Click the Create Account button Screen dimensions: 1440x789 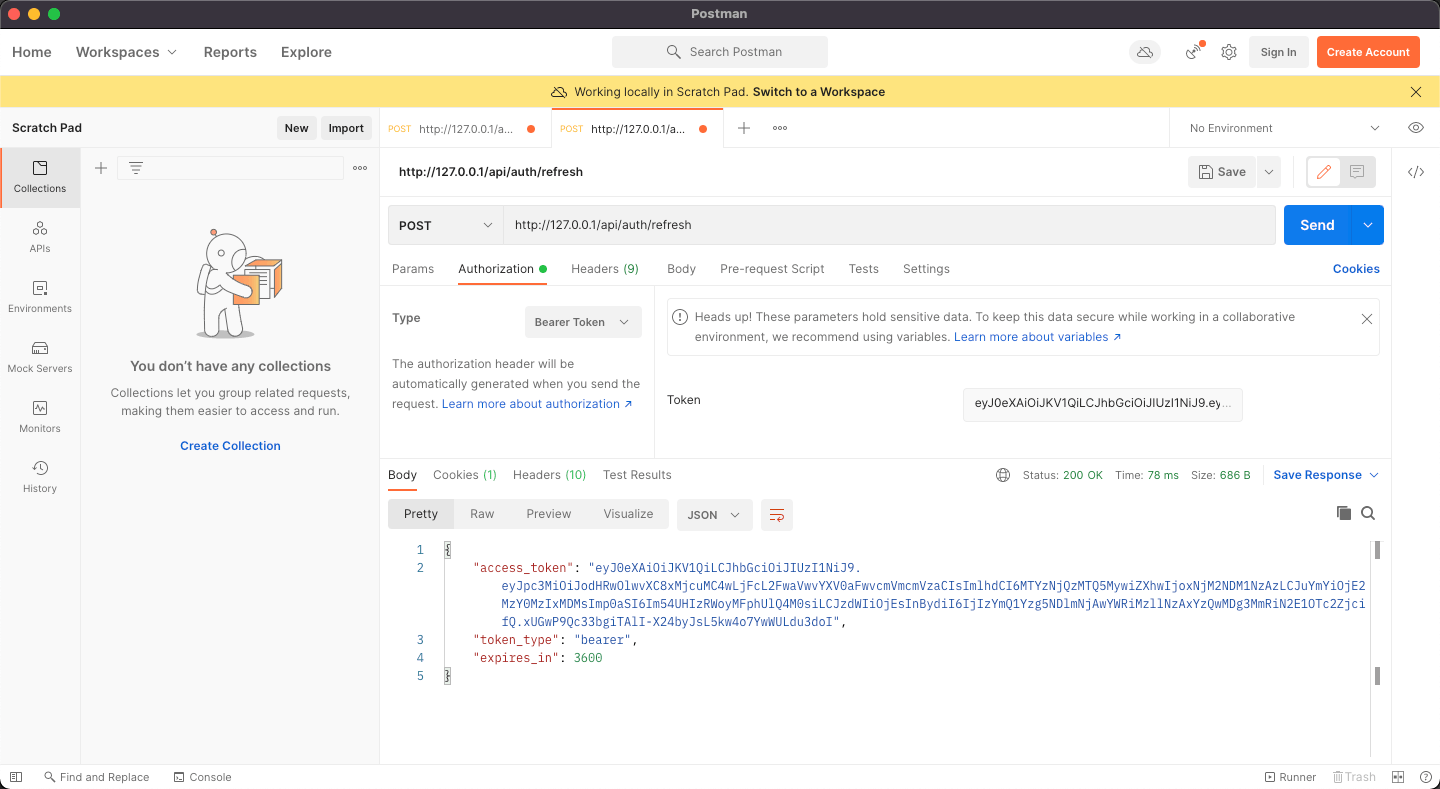(1368, 52)
